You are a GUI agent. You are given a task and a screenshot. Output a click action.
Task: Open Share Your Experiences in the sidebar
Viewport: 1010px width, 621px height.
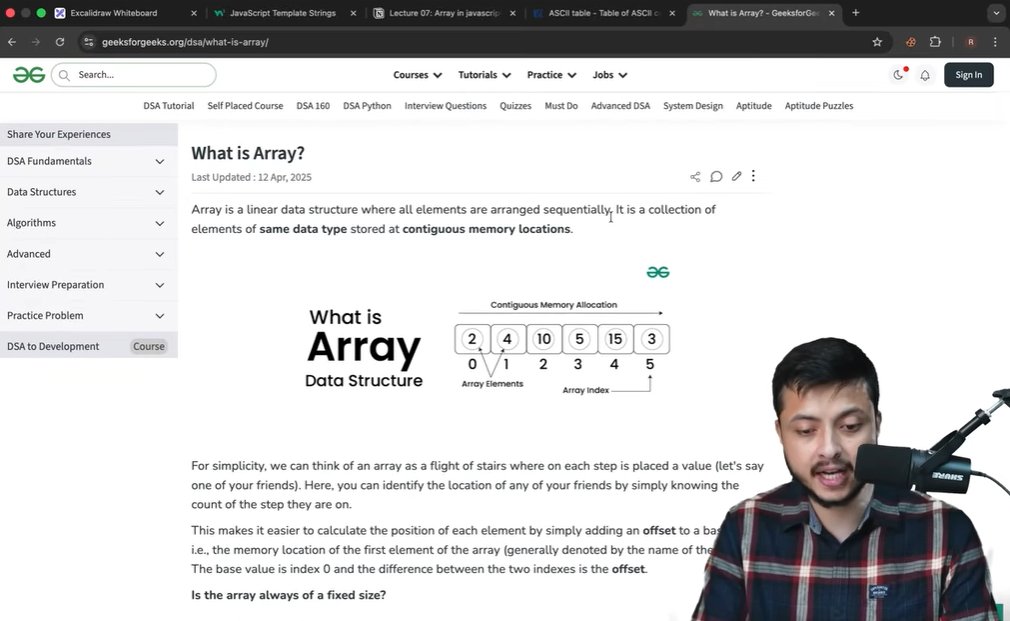(x=88, y=134)
